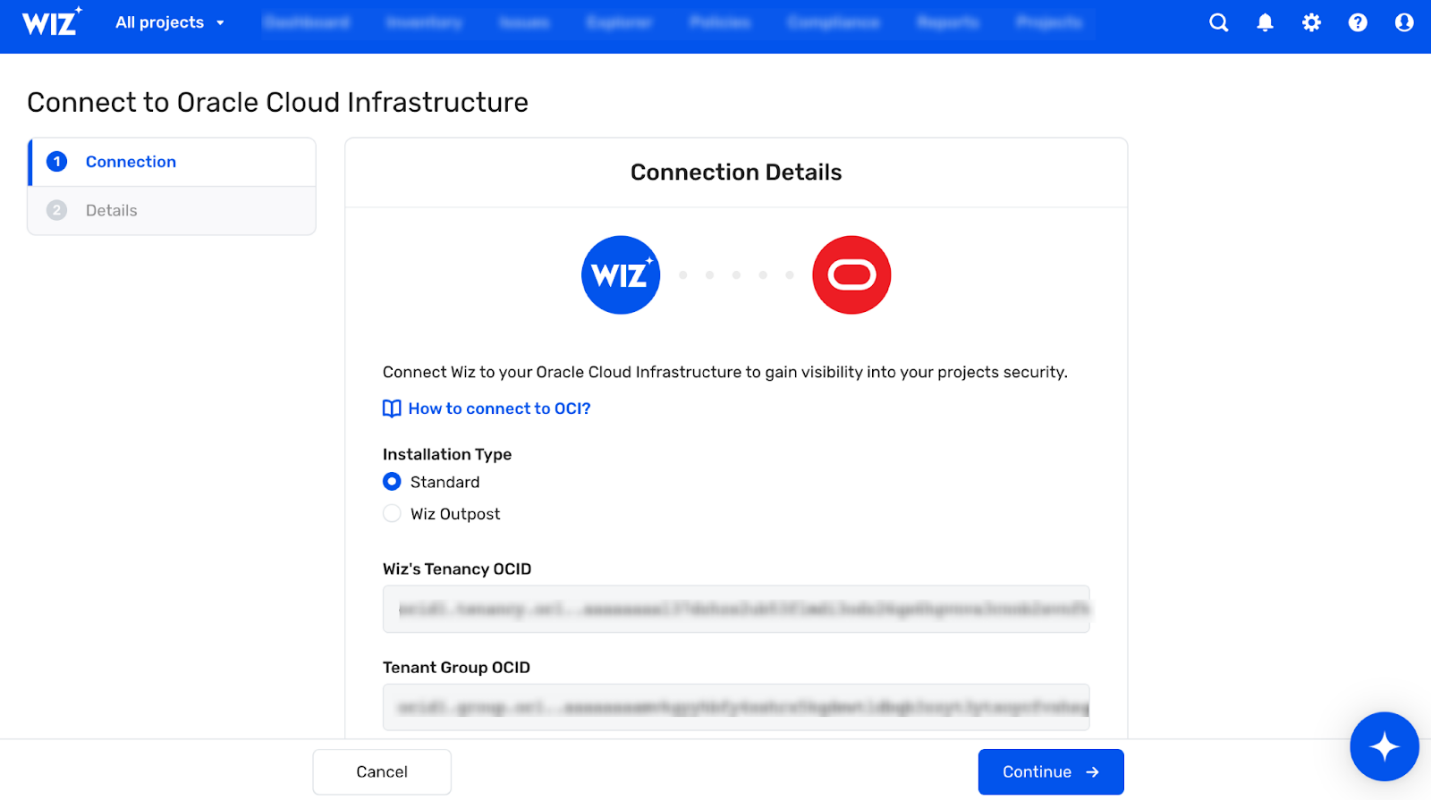The image size is (1431, 800).
Task: Open notifications bell icon
Action: point(1265,22)
